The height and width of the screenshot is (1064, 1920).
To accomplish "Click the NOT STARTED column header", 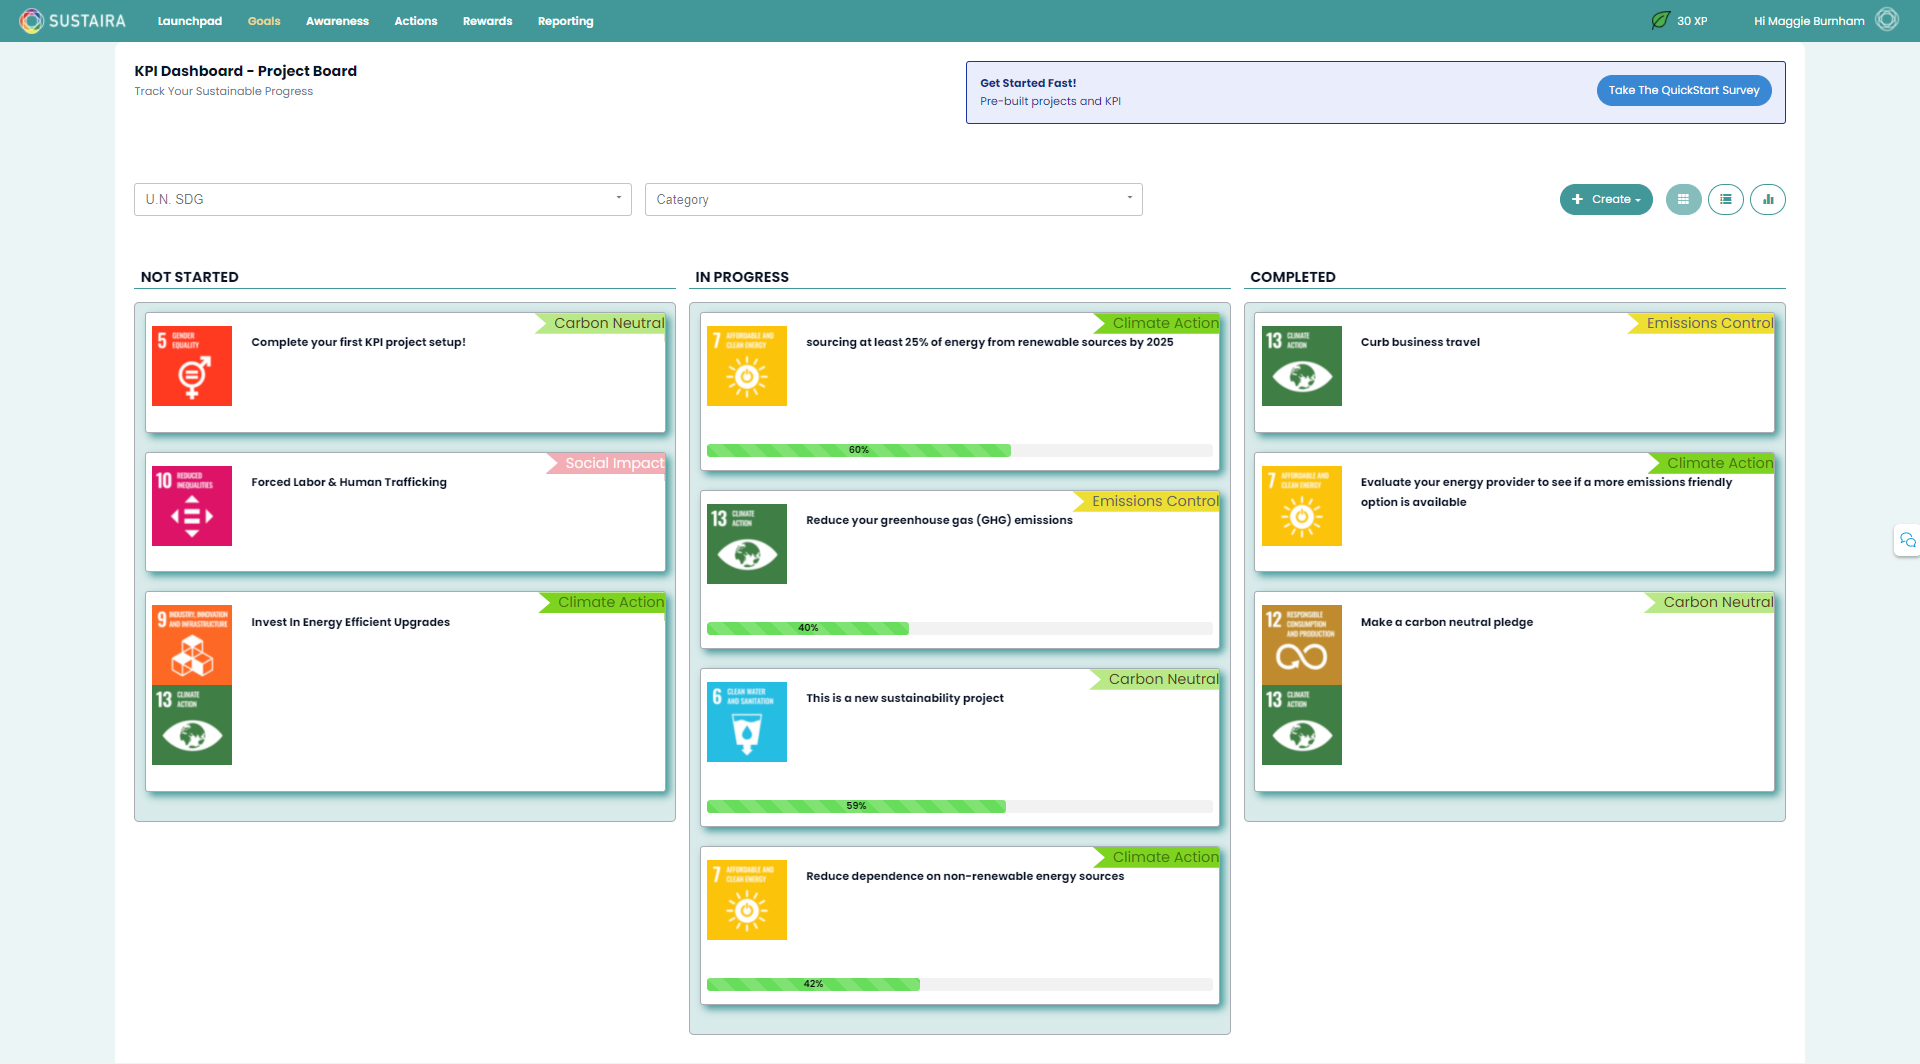I will [x=190, y=277].
